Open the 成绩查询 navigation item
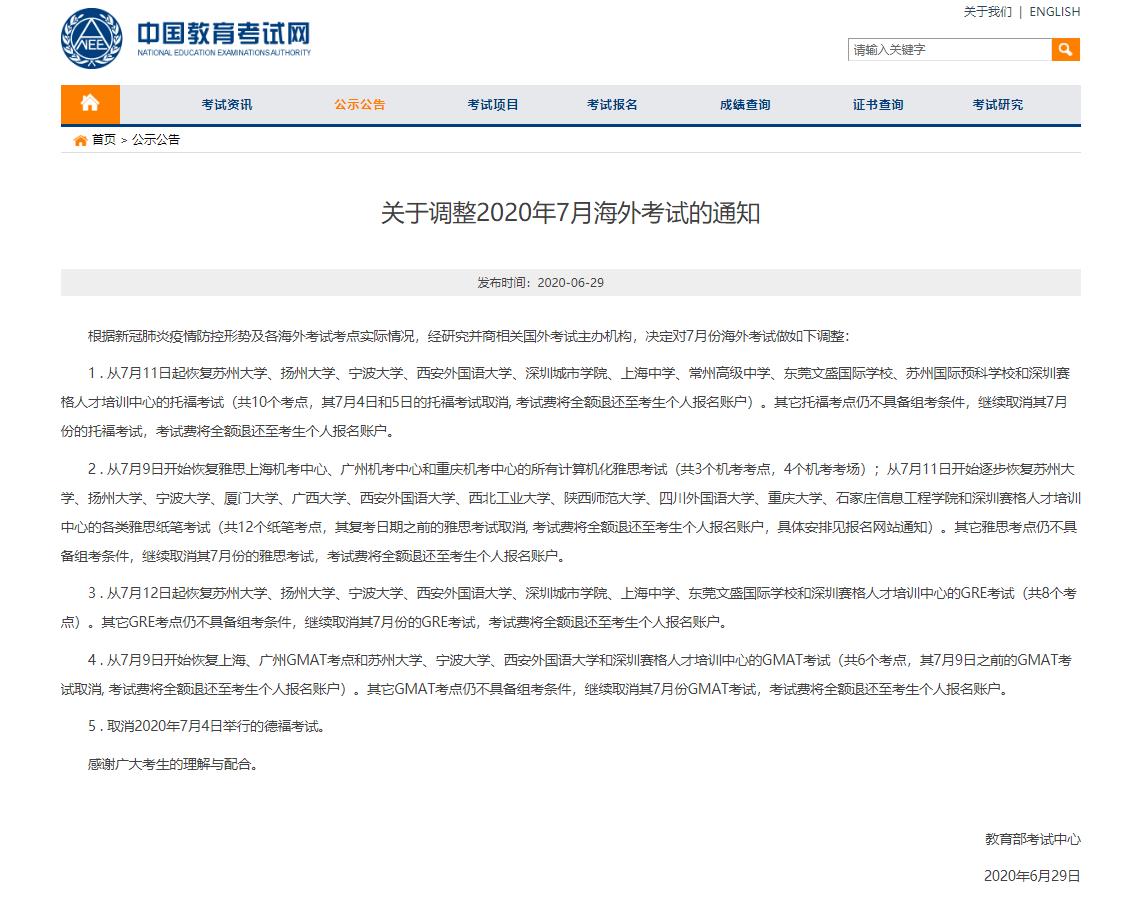This screenshot has width=1143, height=903. click(745, 105)
